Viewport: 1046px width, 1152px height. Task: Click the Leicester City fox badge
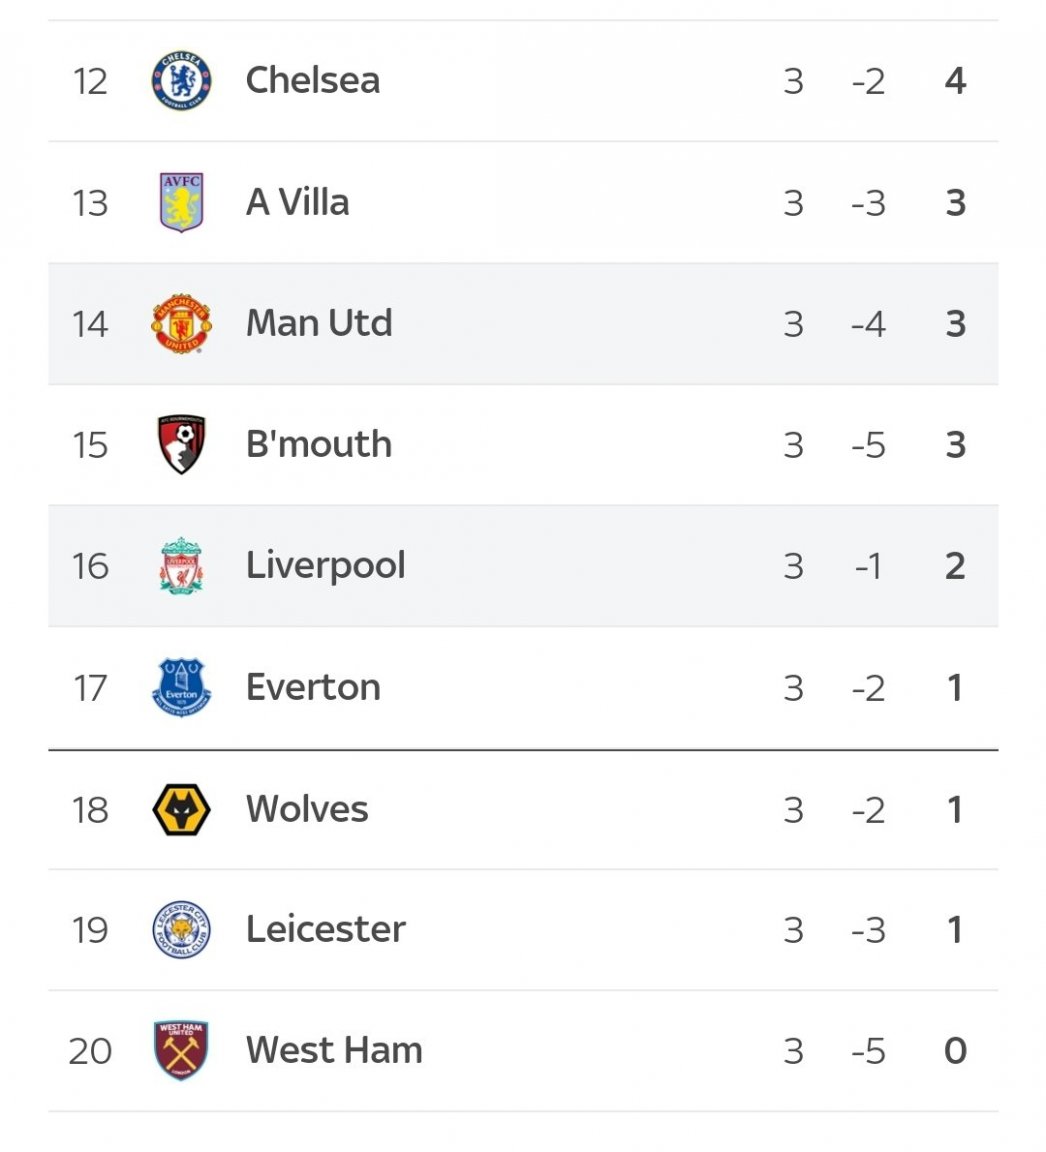(x=181, y=929)
